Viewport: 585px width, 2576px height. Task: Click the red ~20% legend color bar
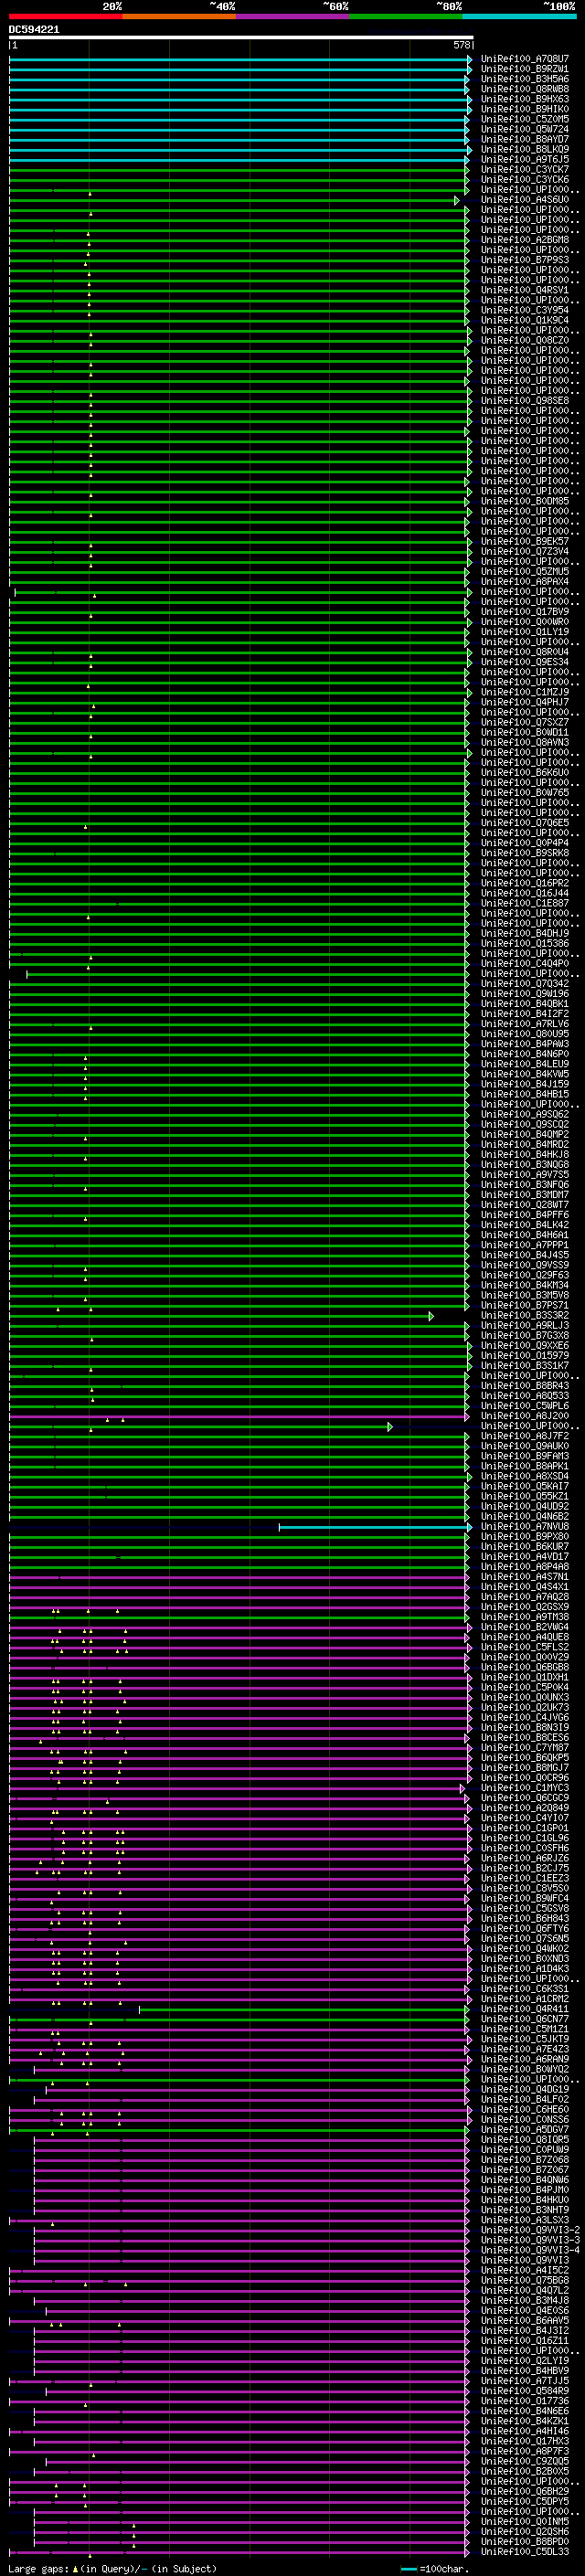[x=66, y=17]
